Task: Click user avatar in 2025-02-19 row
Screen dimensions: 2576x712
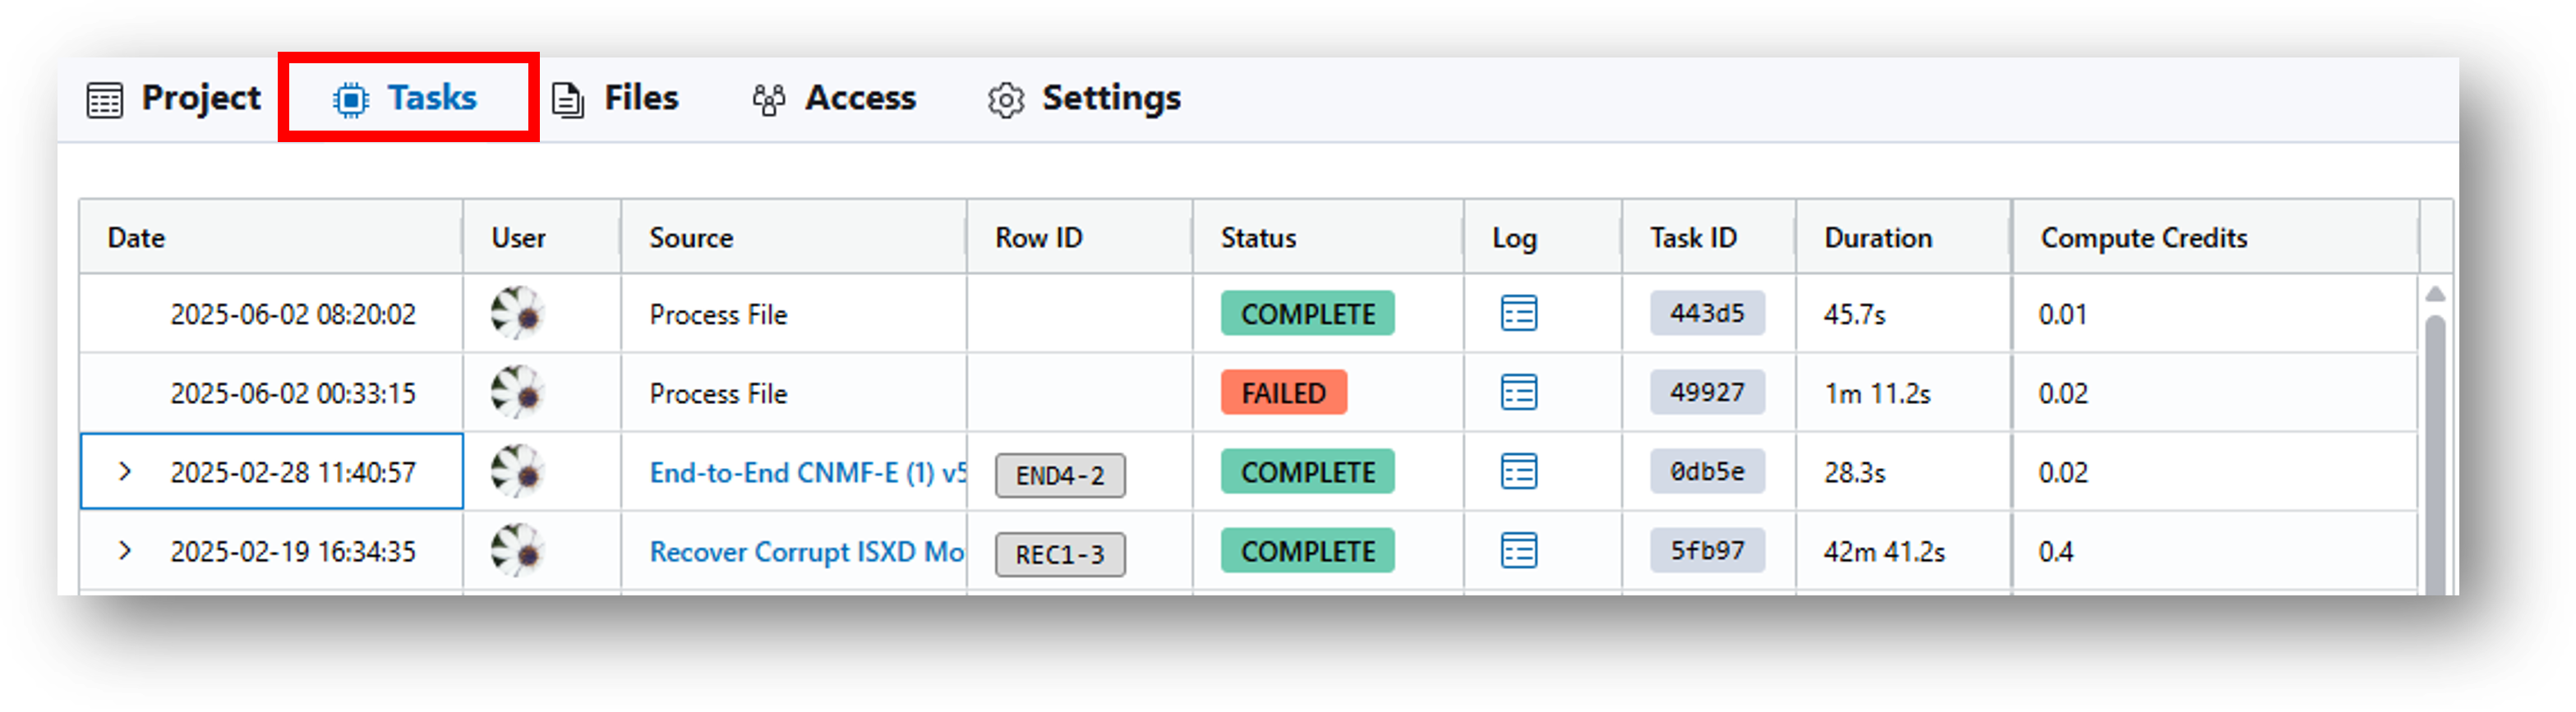Action: coord(517,551)
